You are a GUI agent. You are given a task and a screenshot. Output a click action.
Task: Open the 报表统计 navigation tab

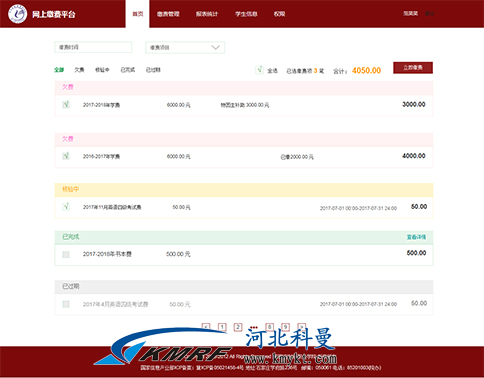tap(207, 14)
